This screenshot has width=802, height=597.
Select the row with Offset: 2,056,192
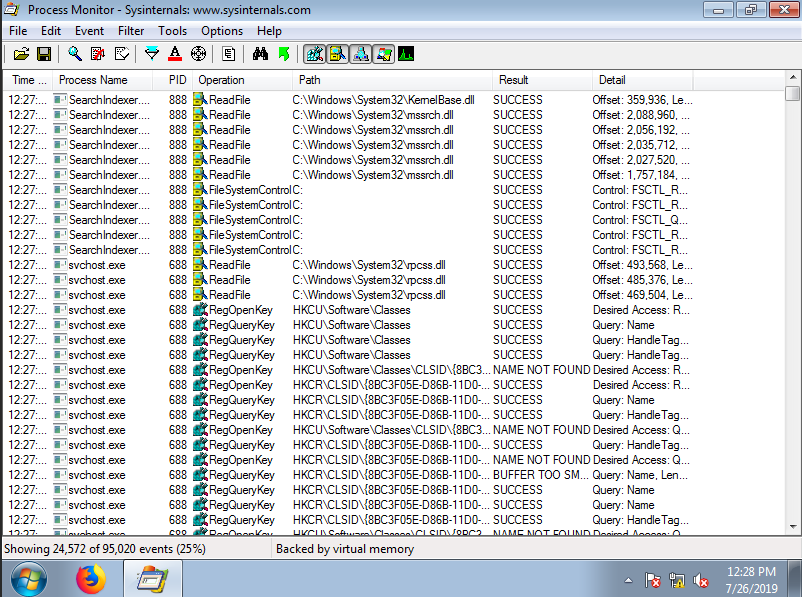[x=349, y=130]
